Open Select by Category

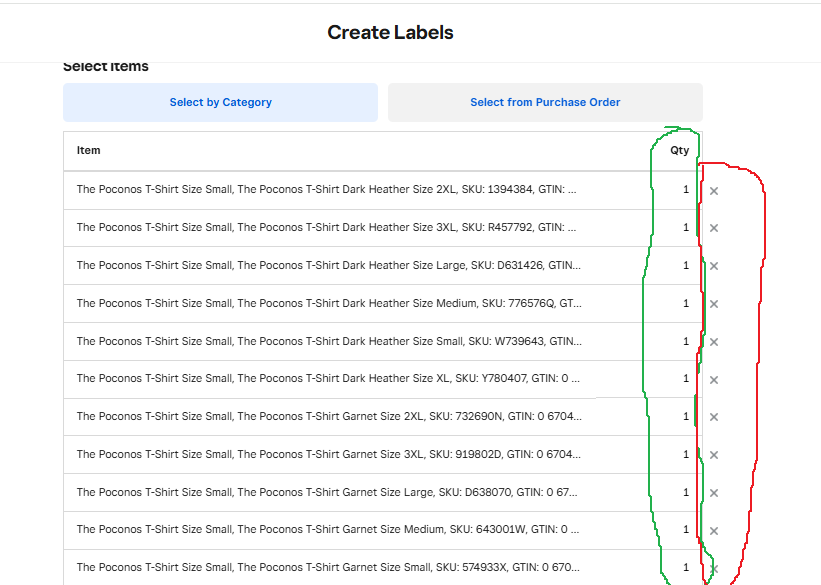220,102
